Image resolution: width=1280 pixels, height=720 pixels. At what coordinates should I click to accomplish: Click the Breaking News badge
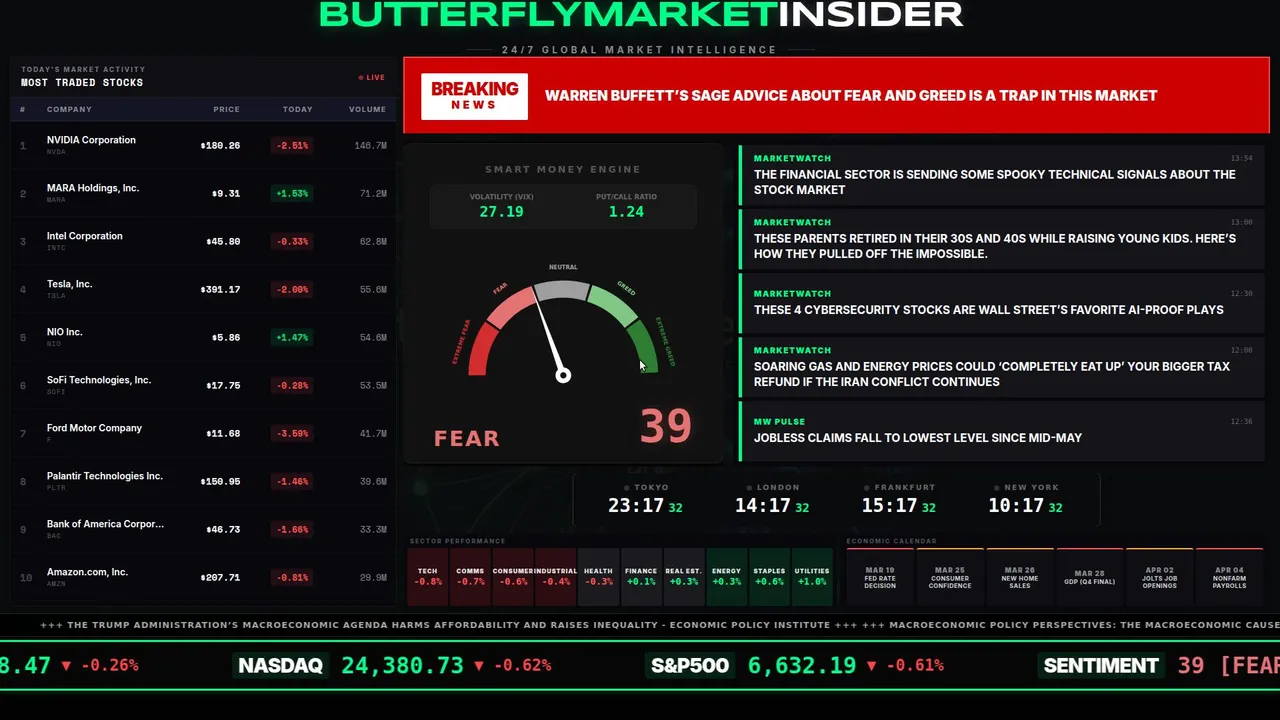tap(474, 96)
